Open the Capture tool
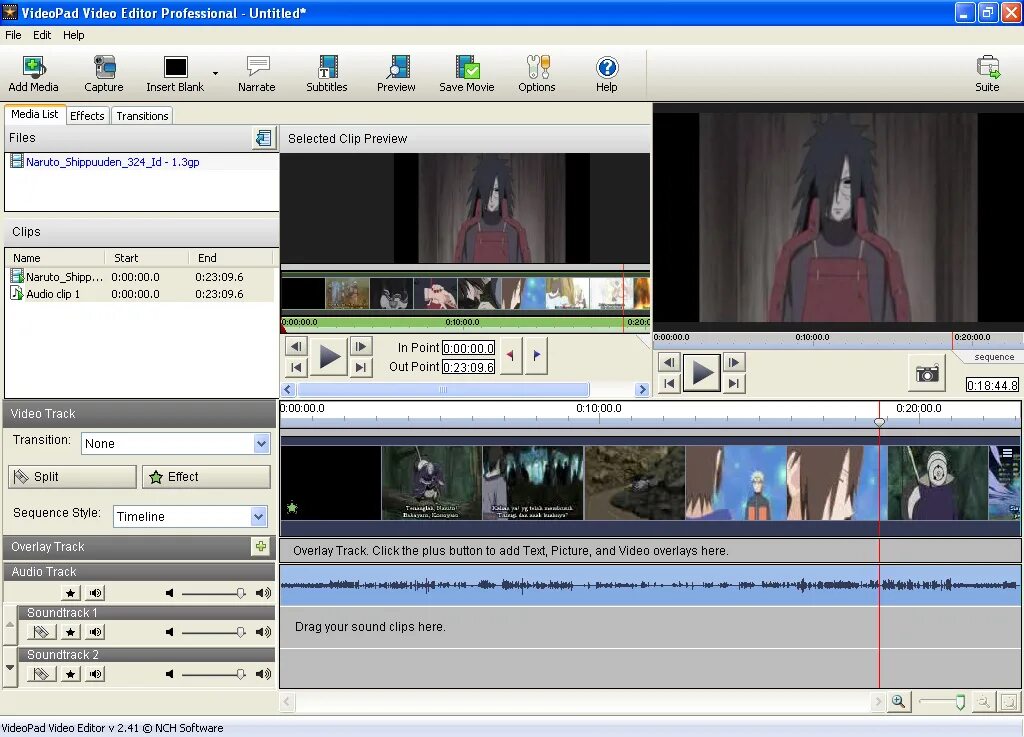 tap(103, 74)
